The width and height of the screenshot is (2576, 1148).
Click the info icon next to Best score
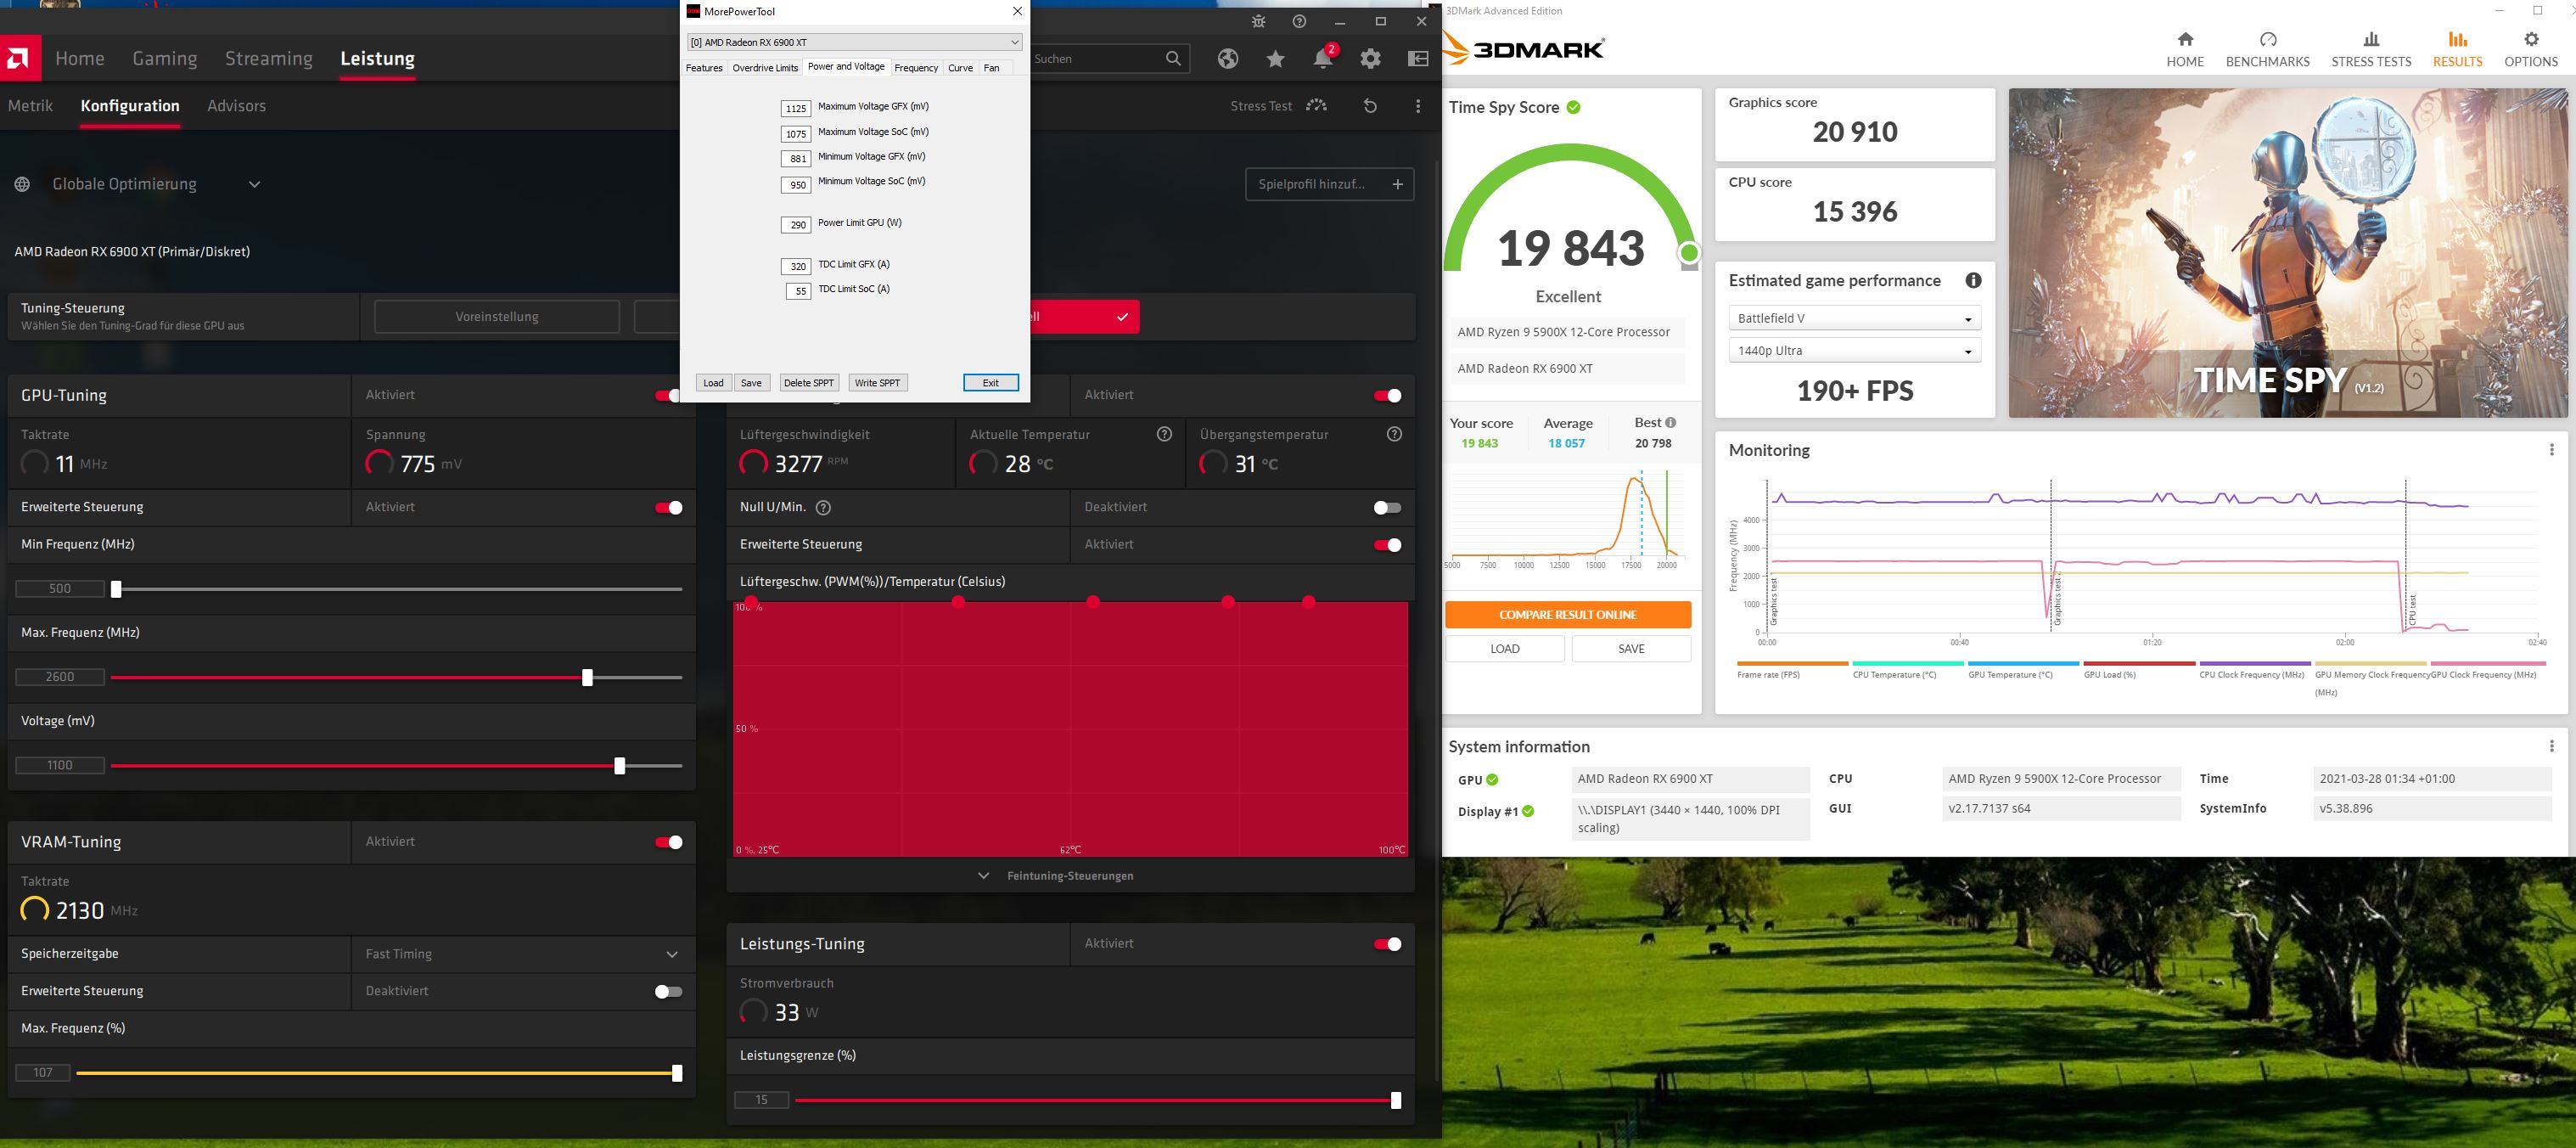[x=1670, y=422]
